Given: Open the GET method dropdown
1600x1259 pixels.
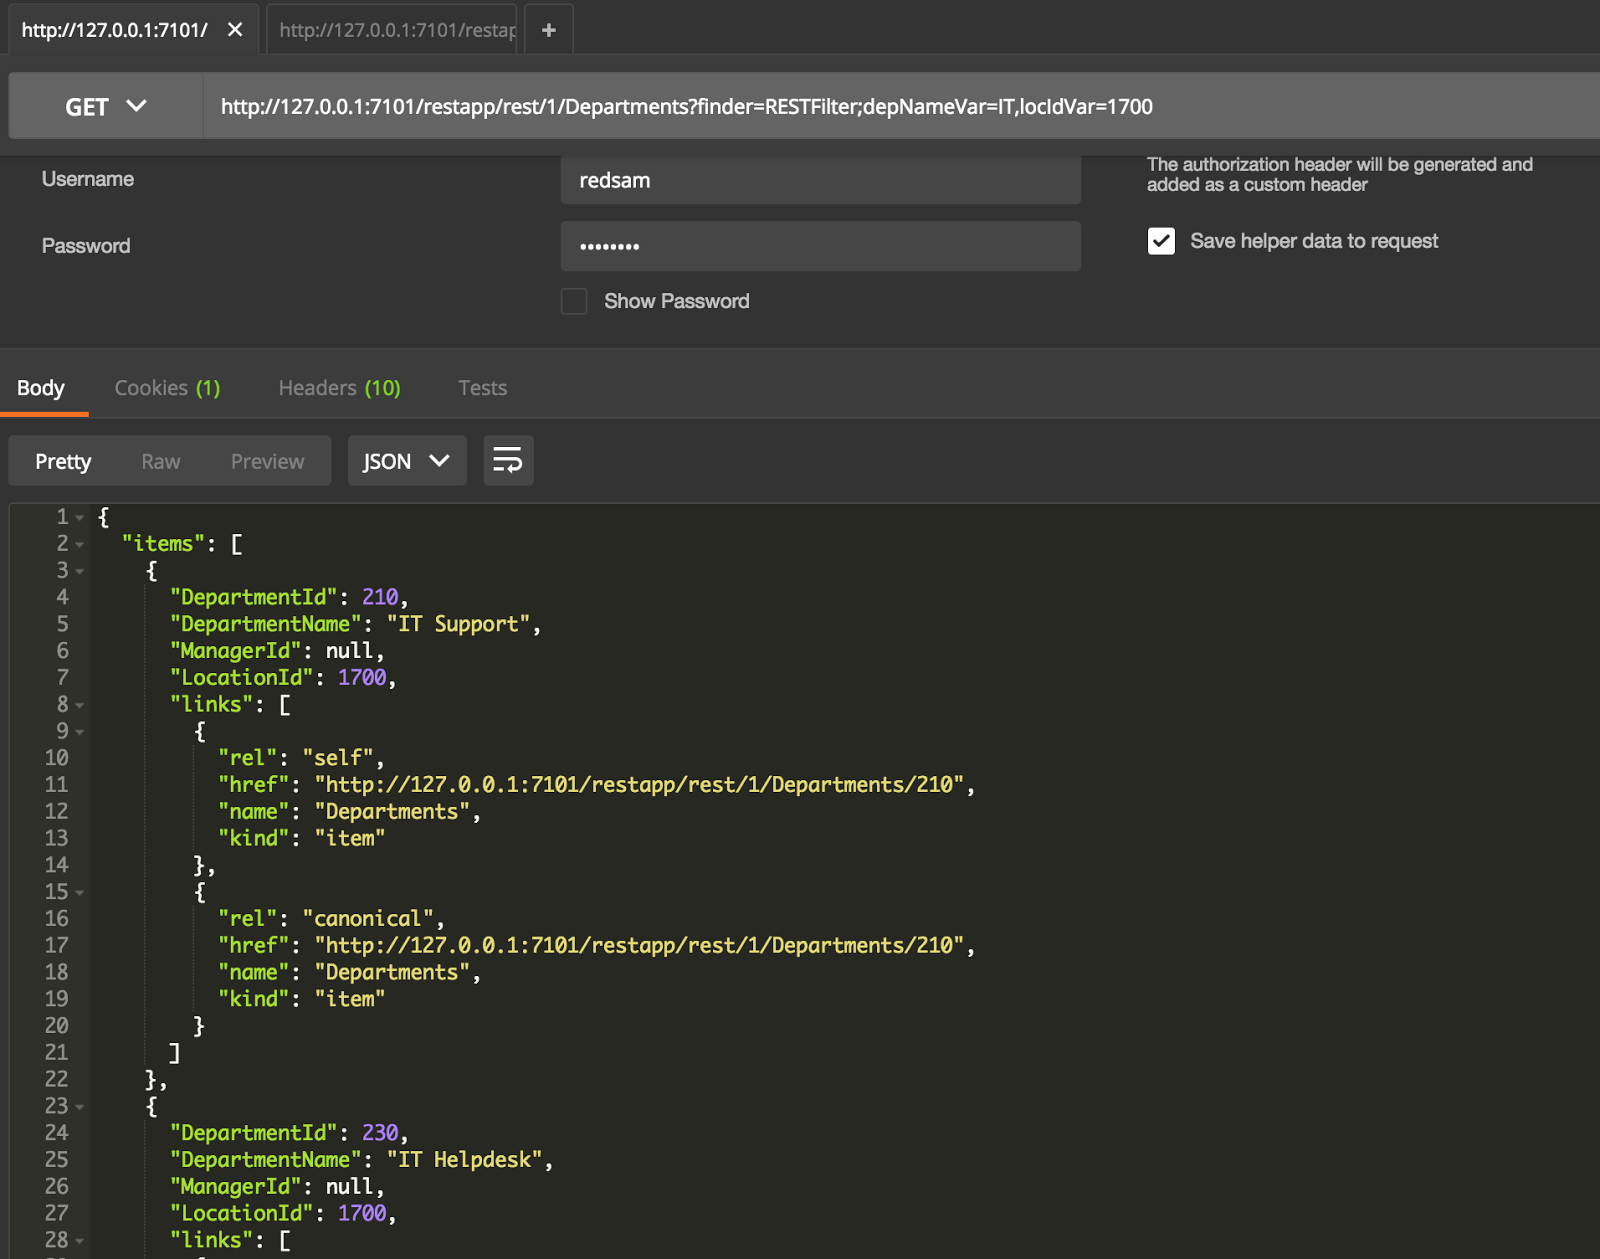Looking at the screenshot, I should tap(106, 106).
